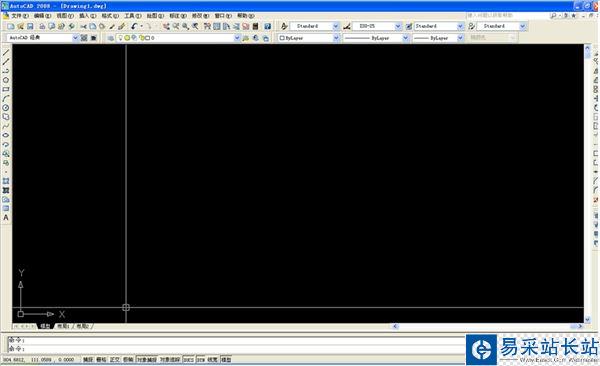Viewport: 600px width, 366px height.
Task: Toggle 捕捉 (Snap) in status bar
Action: (x=88, y=359)
